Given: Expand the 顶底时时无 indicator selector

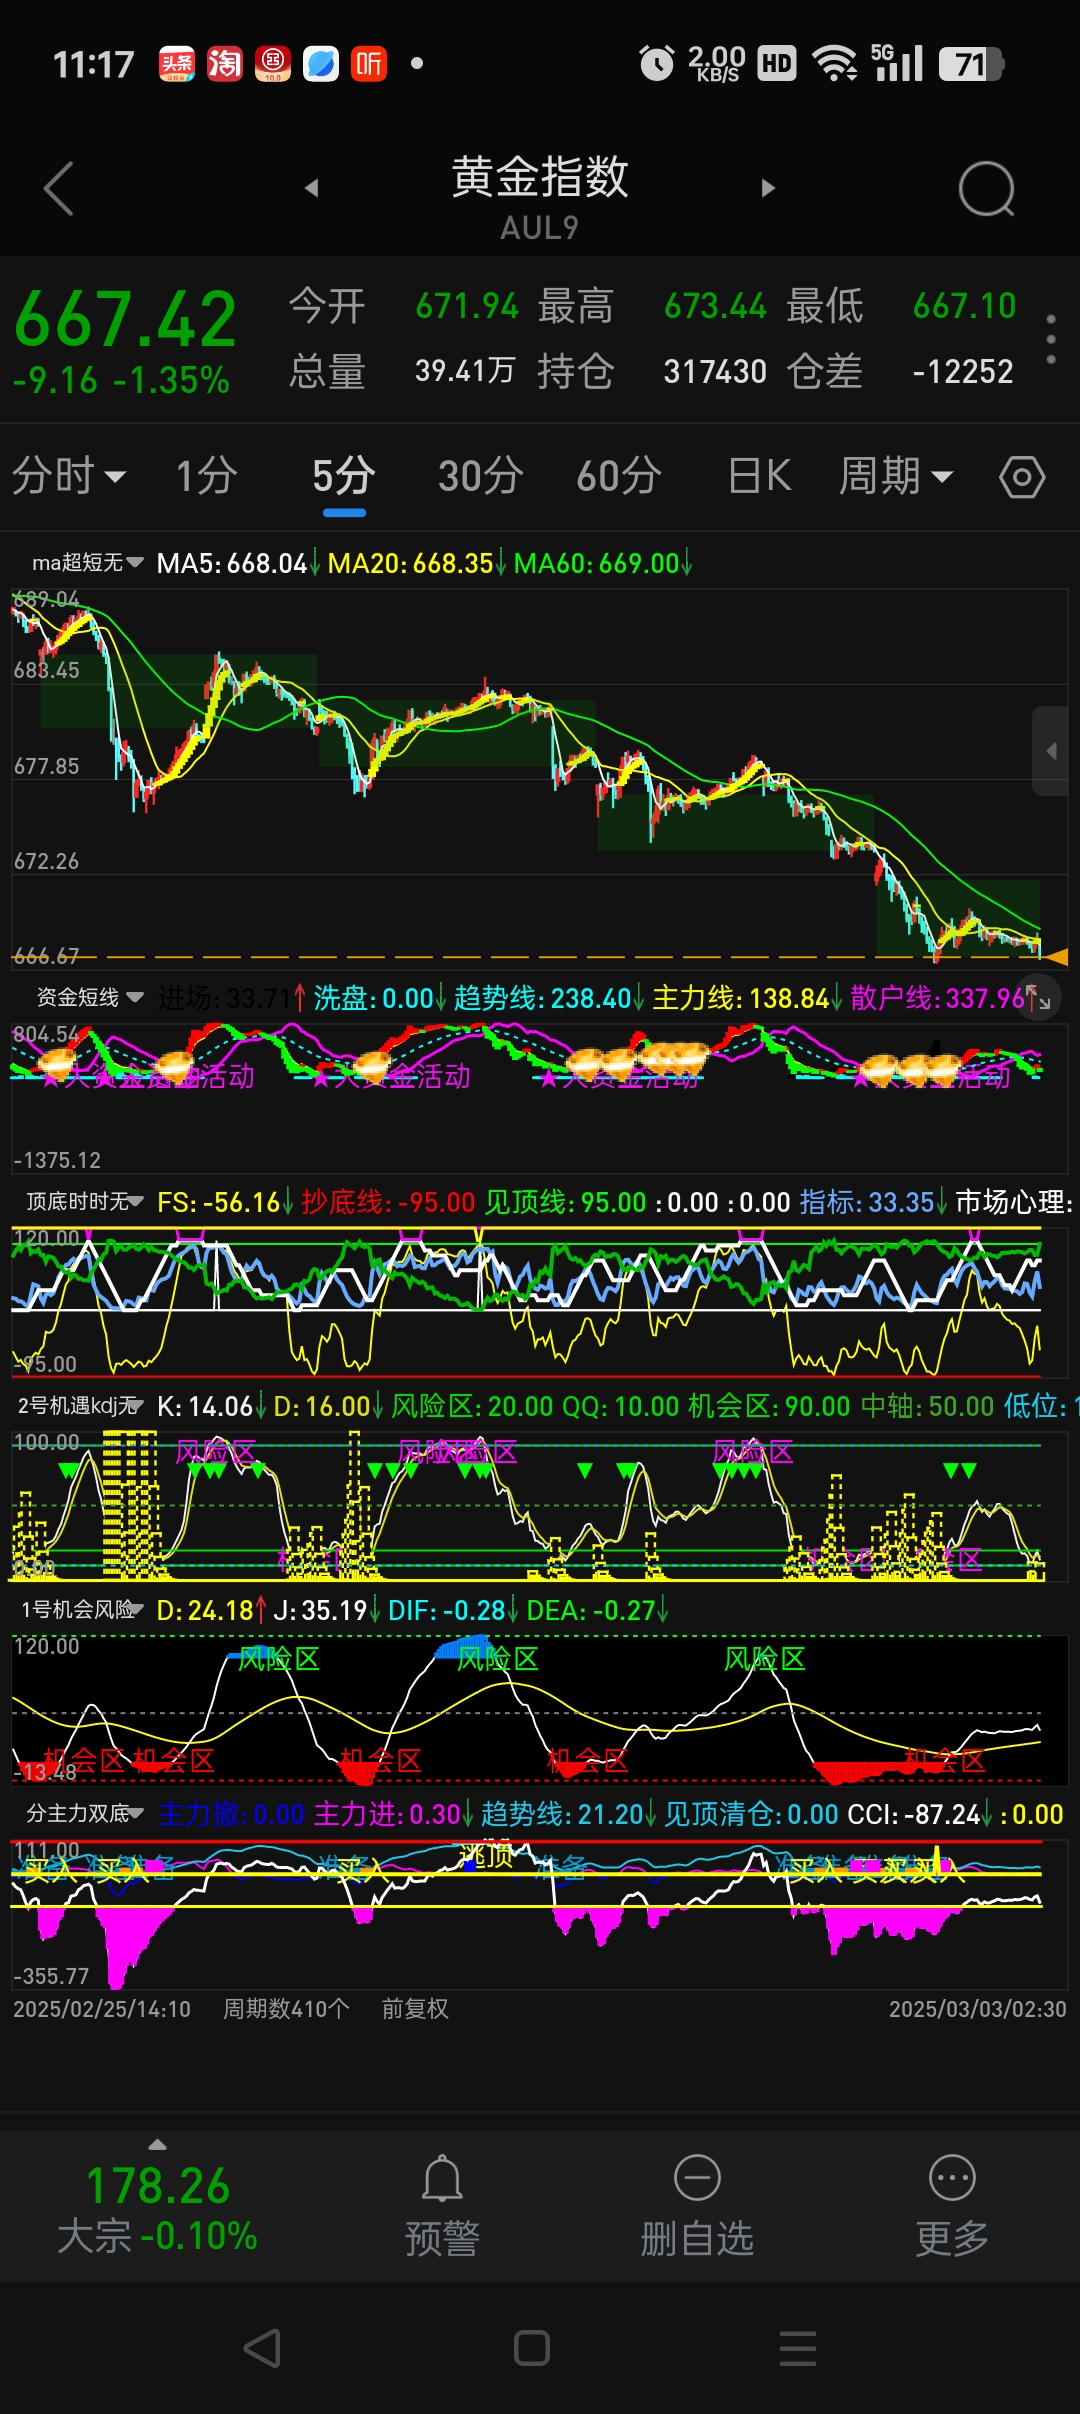Looking at the screenshot, I should [85, 1202].
